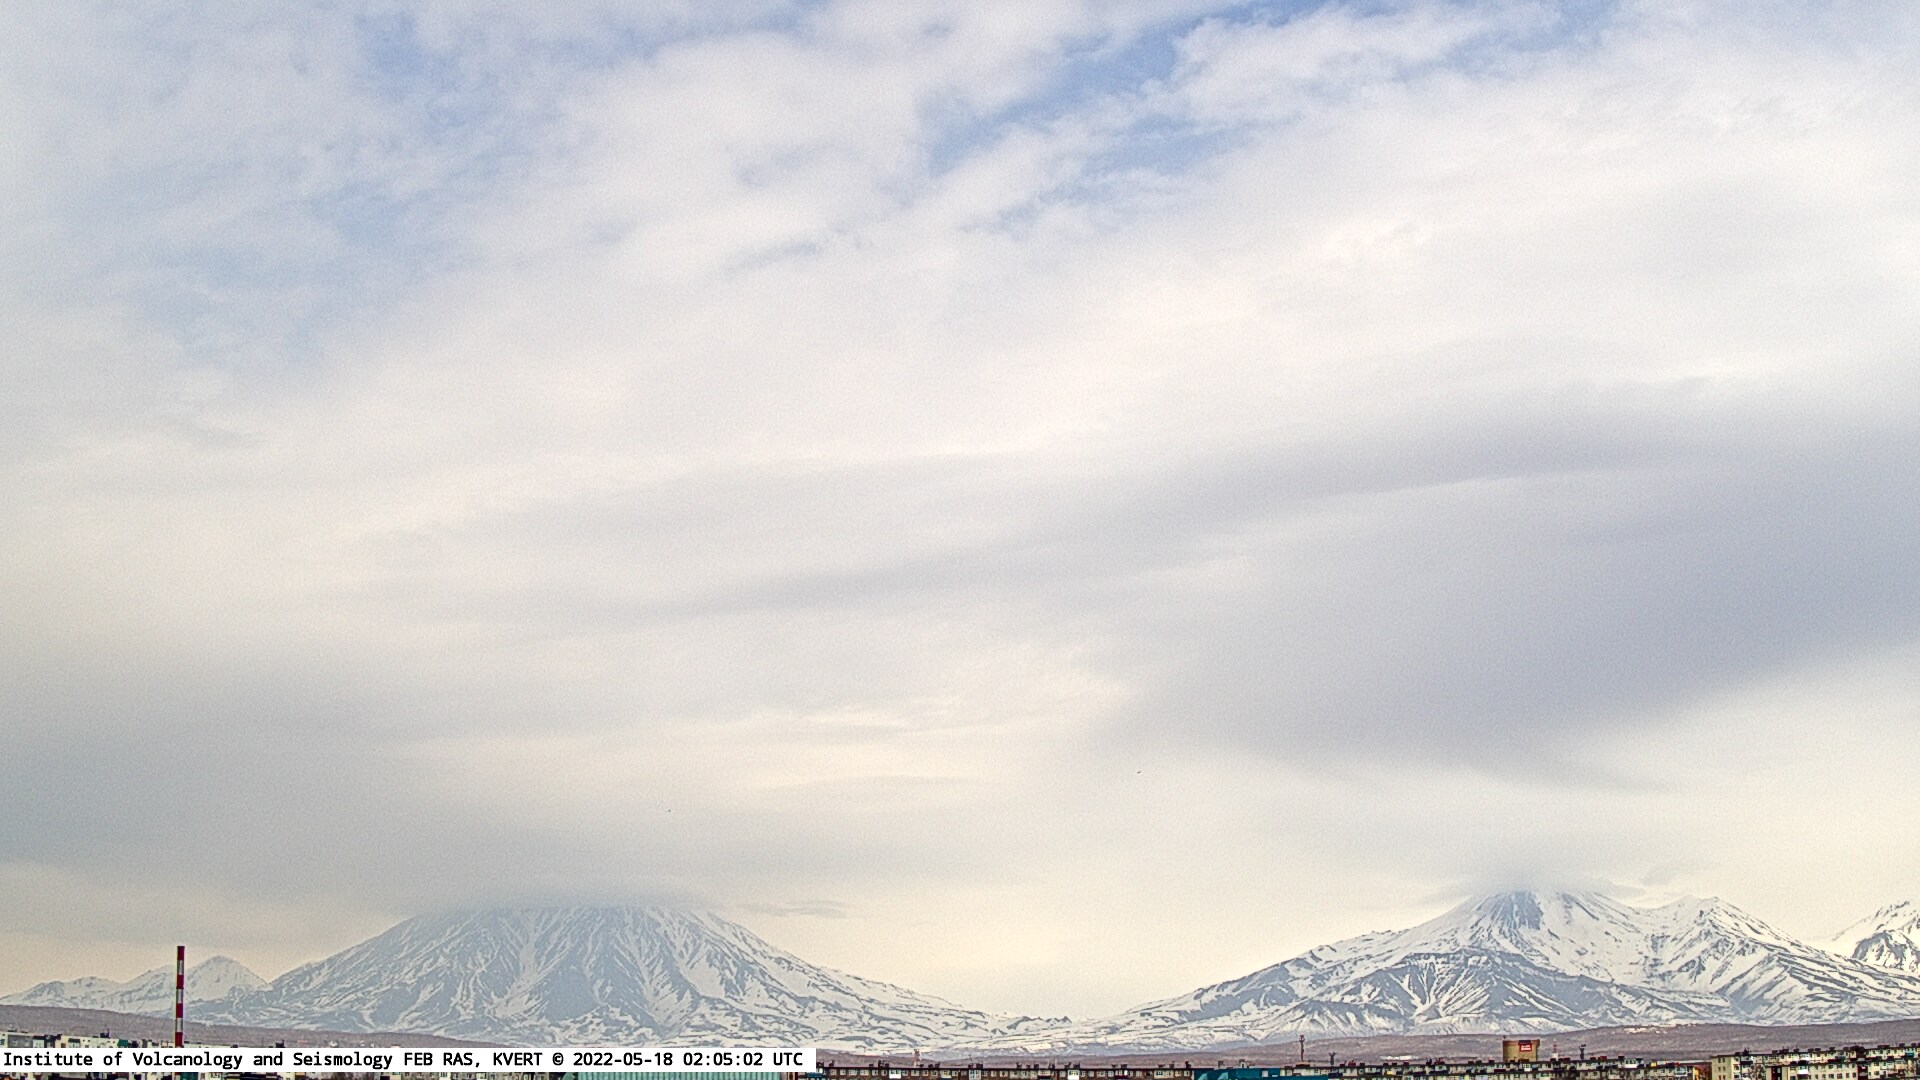Click the "Institute of Volcanology and Seismology" timestamp caption
This screenshot has height=1080, width=1920.
pos(408,1059)
